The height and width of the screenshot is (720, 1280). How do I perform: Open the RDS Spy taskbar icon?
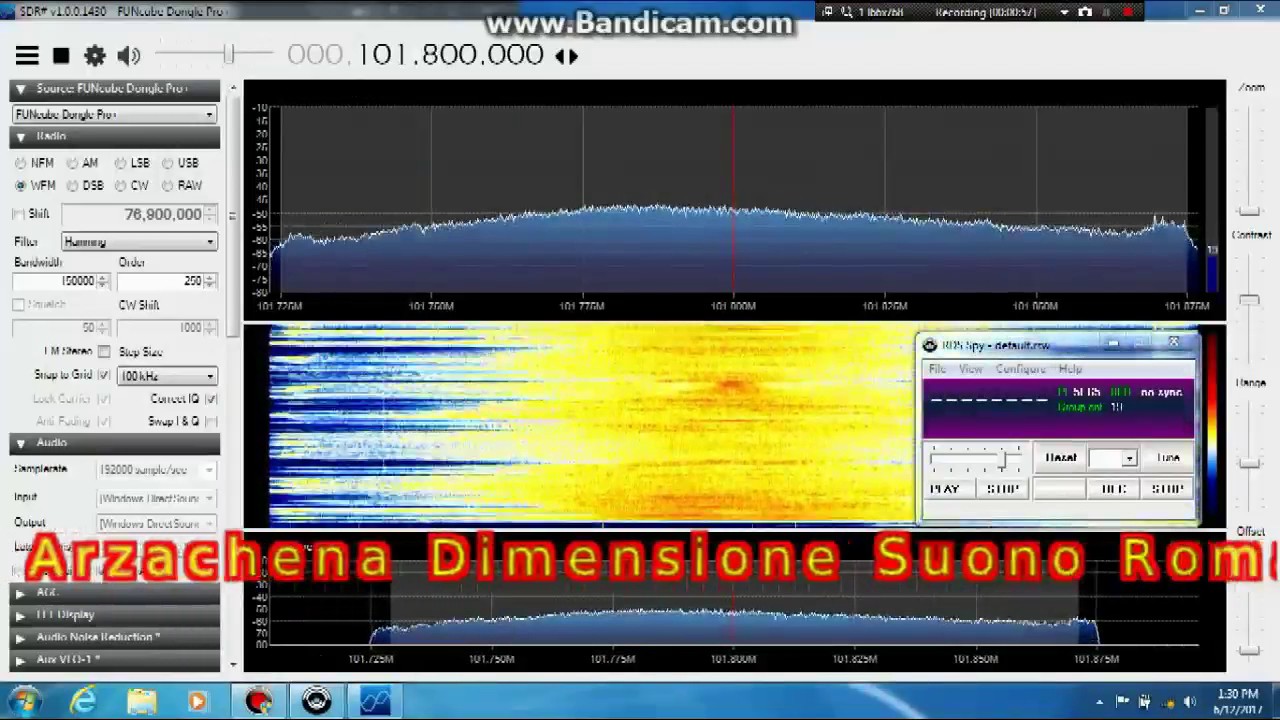(317, 701)
